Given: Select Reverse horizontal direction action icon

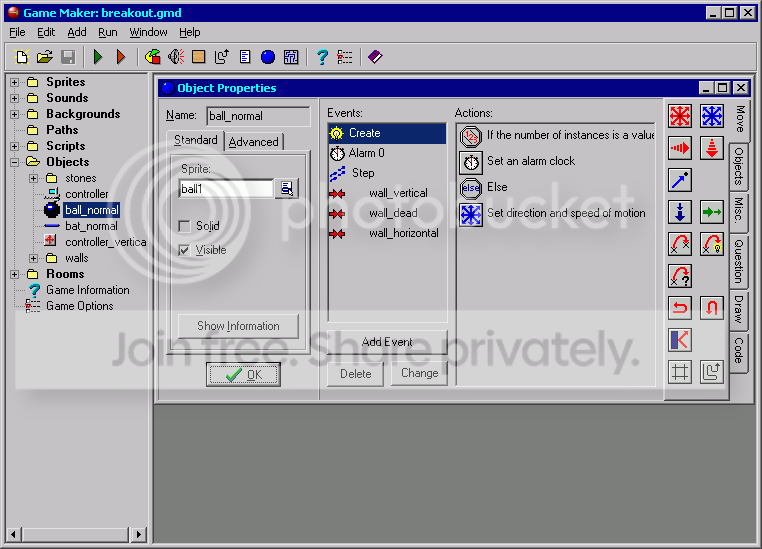Looking at the screenshot, I should pyautogui.click(x=679, y=308).
